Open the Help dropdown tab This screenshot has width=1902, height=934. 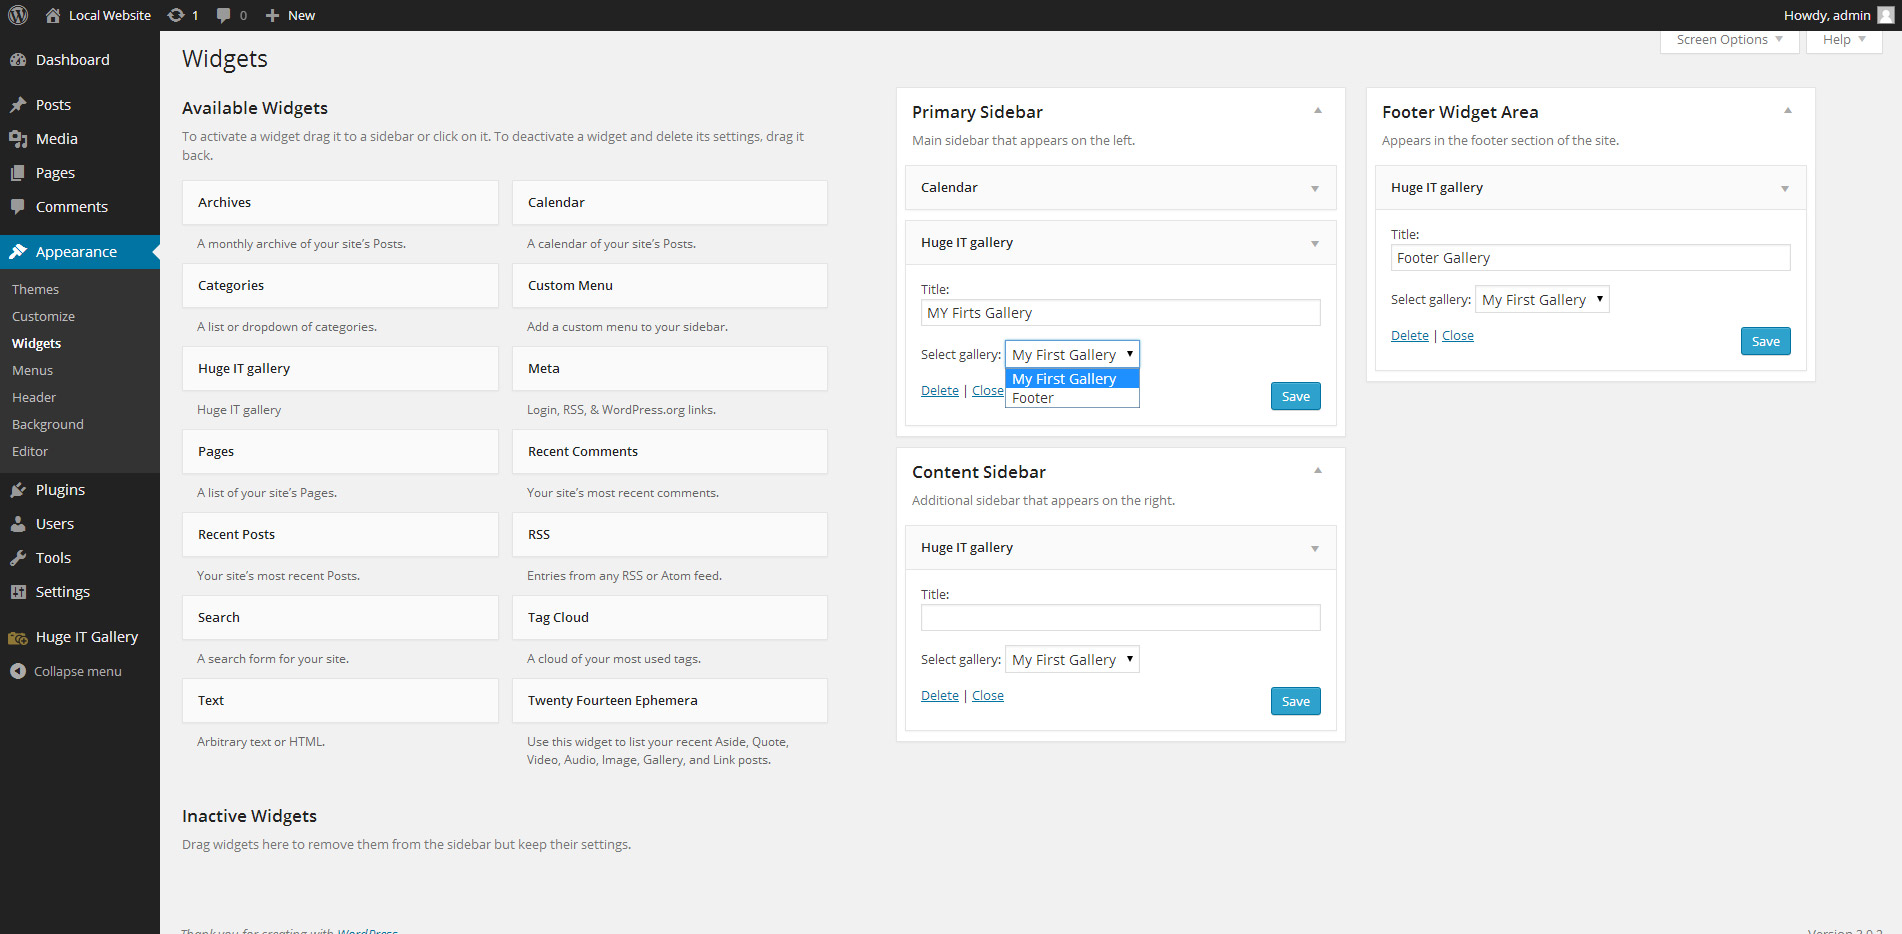1844,40
